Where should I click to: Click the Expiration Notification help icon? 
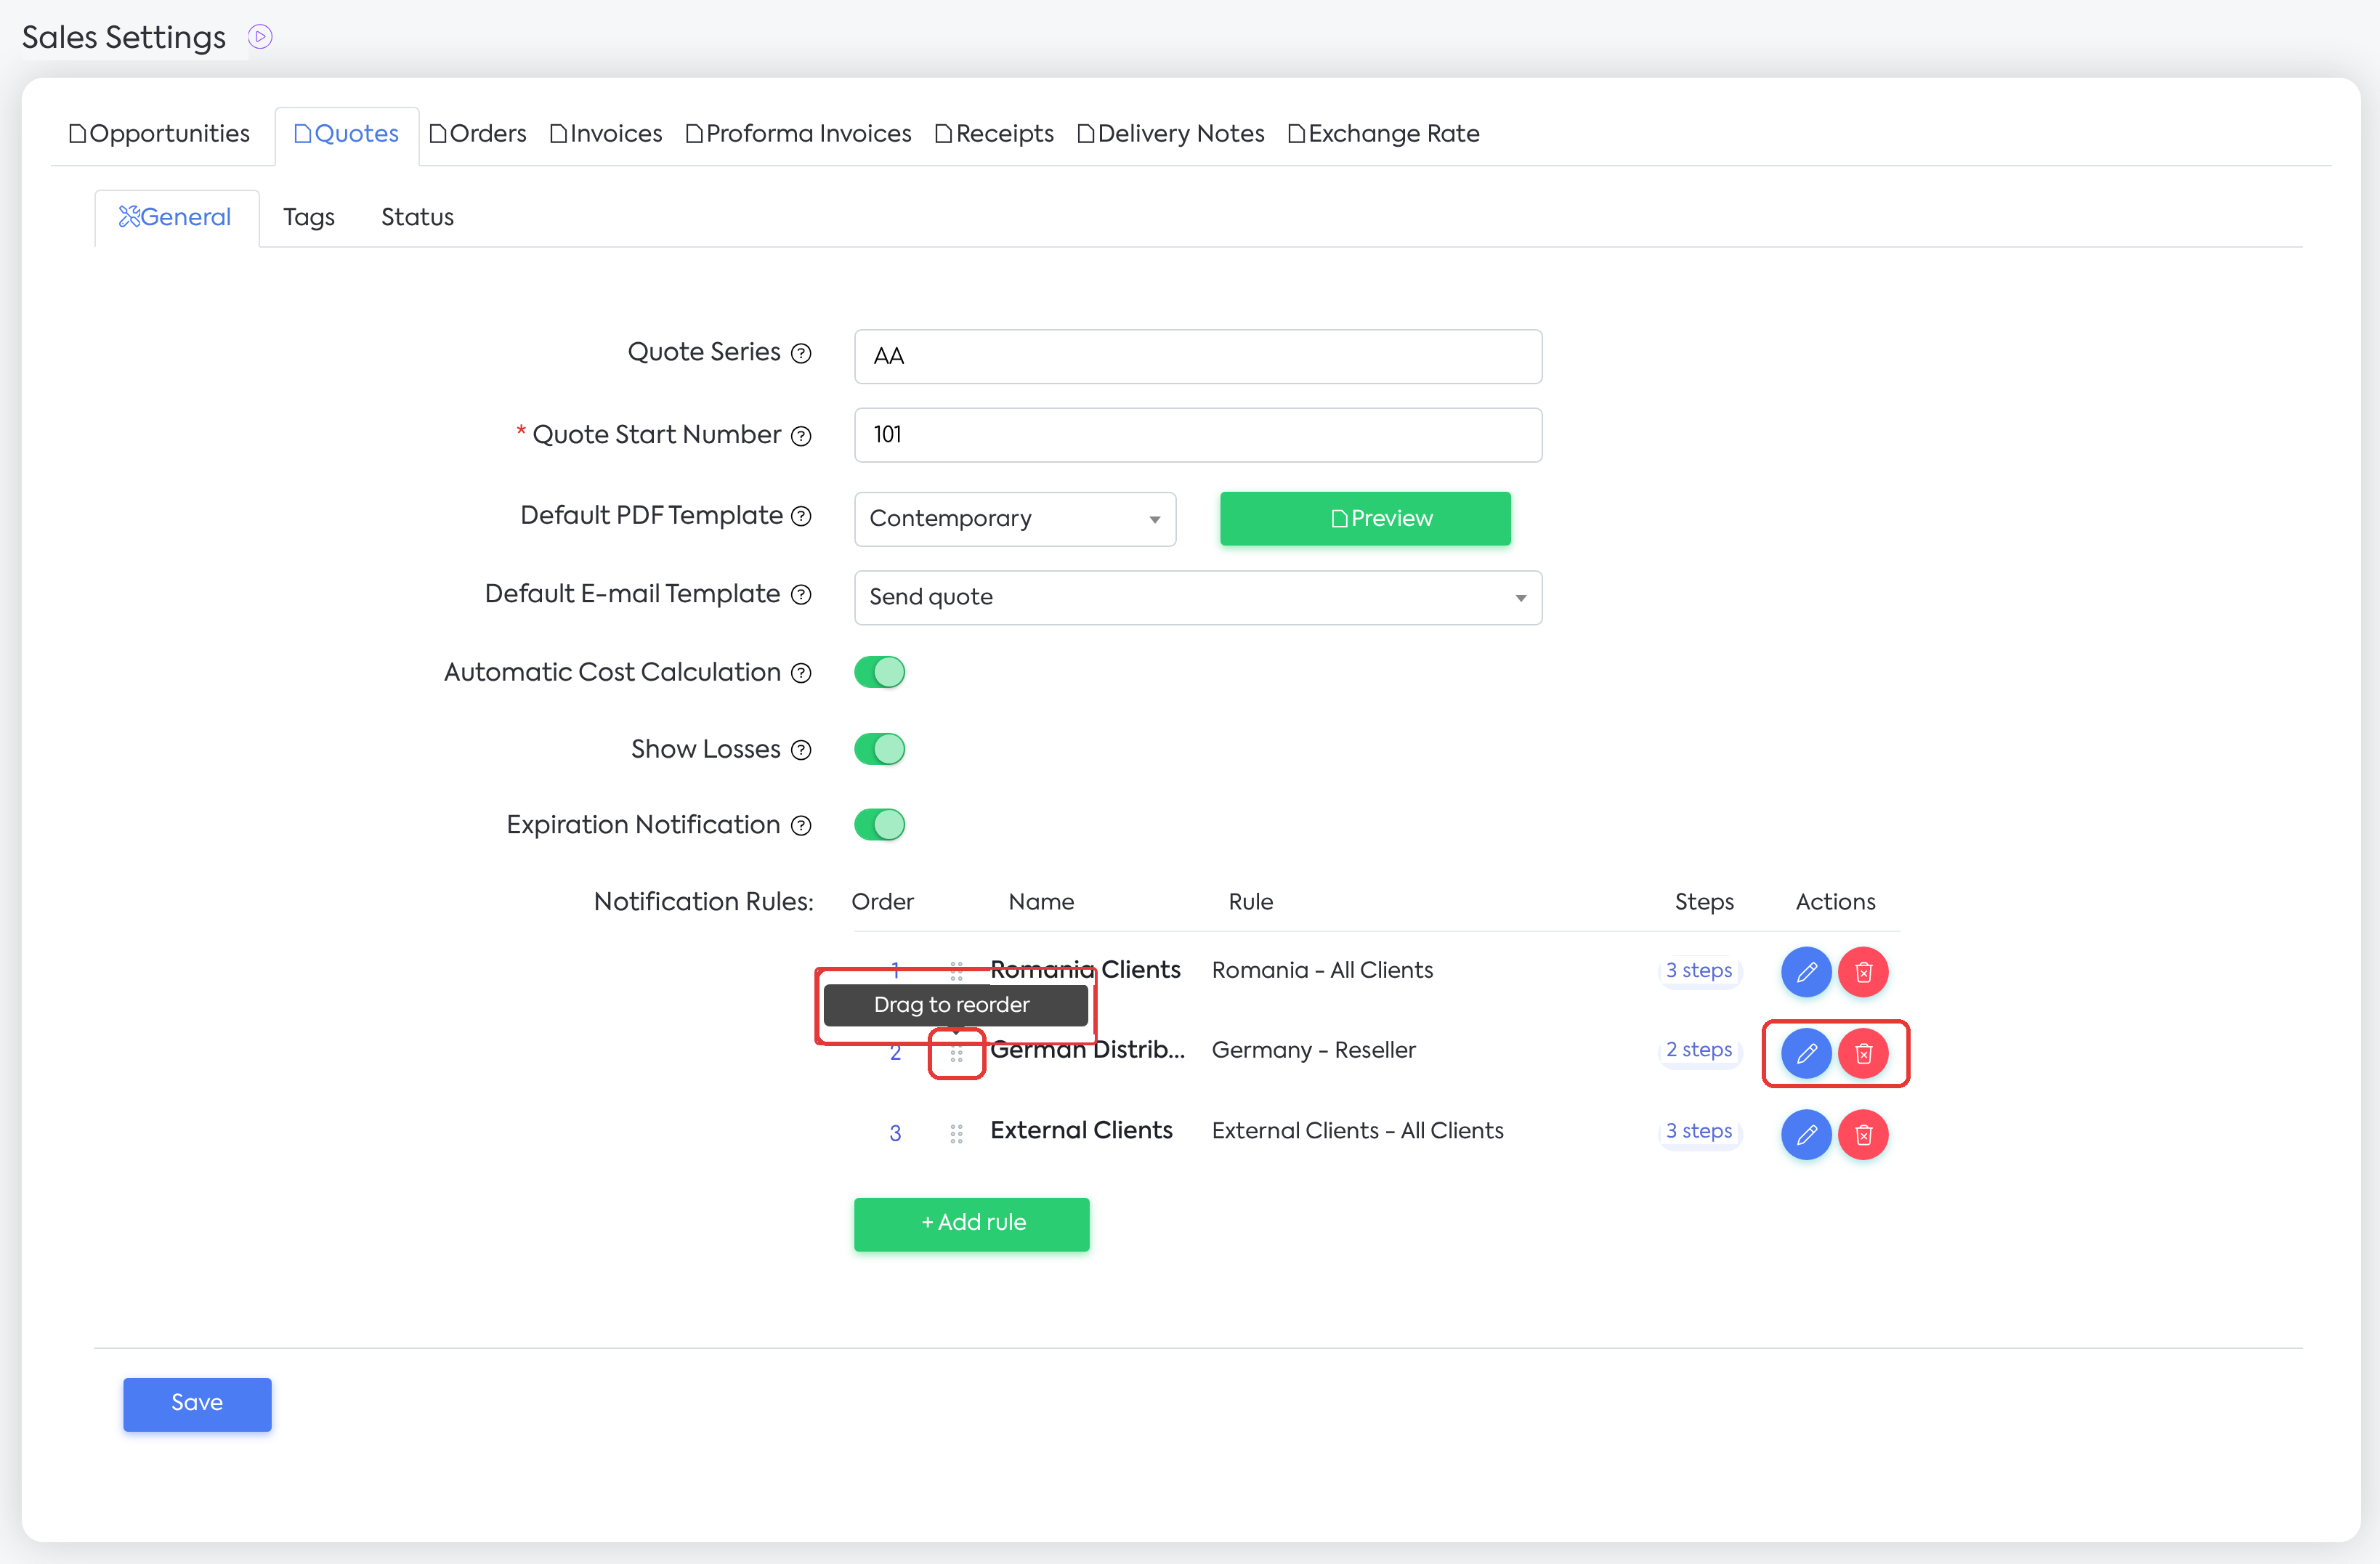pos(801,826)
